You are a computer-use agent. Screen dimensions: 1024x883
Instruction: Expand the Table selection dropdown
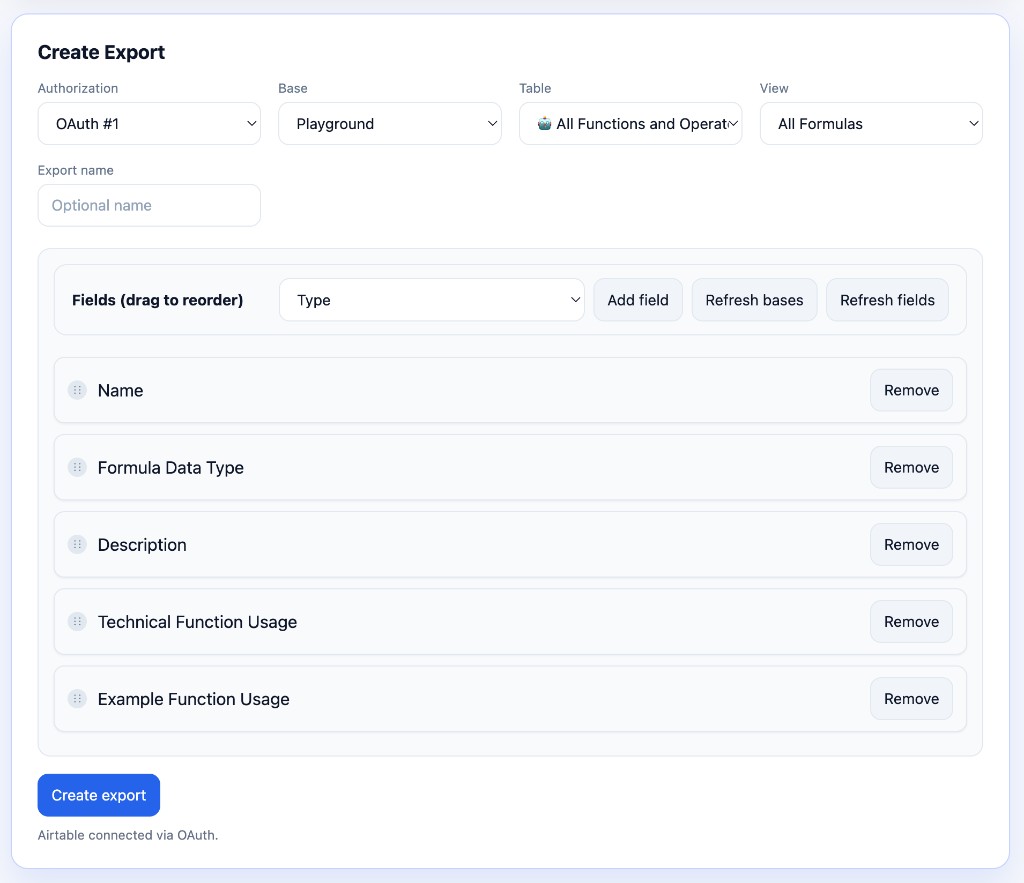pos(630,123)
